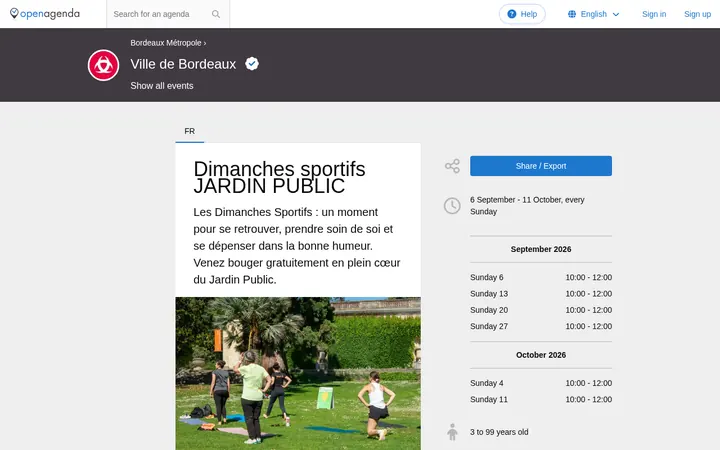Image resolution: width=720 pixels, height=450 pixels.
Task: Click the Help question mark icon
Action: [512, 14]
